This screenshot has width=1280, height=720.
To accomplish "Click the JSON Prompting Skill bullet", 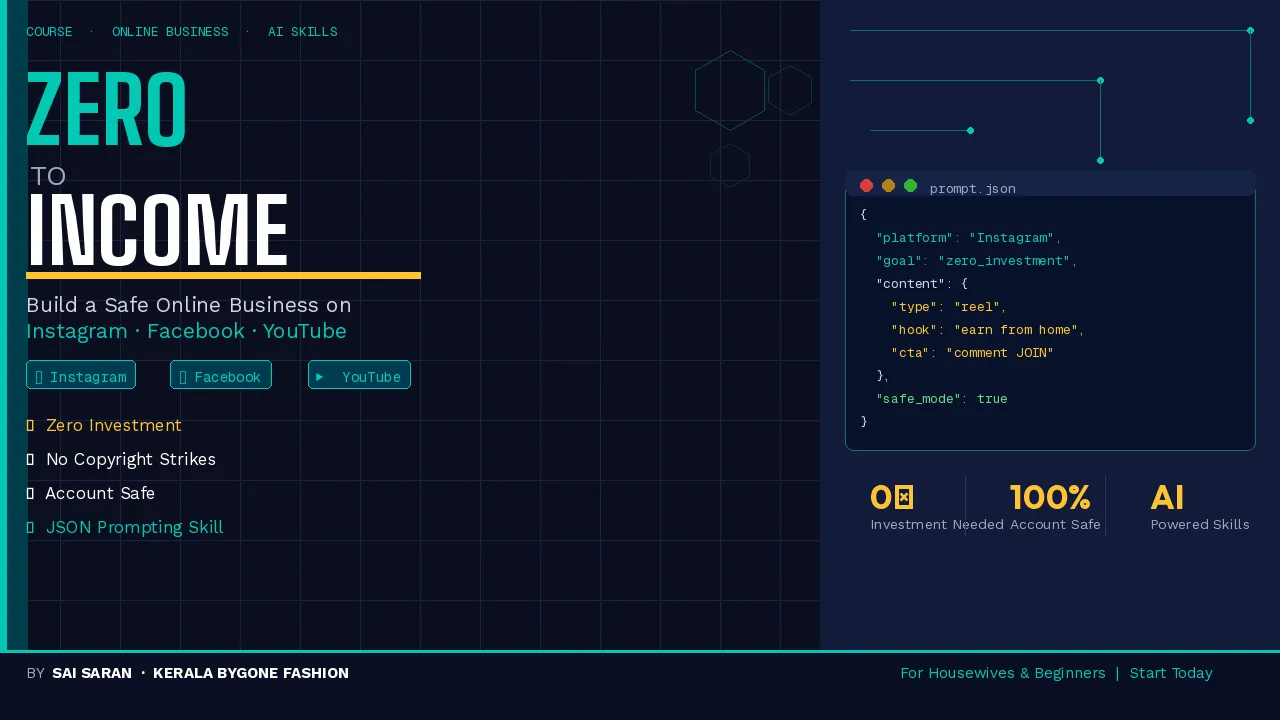I will click(125, 527).
